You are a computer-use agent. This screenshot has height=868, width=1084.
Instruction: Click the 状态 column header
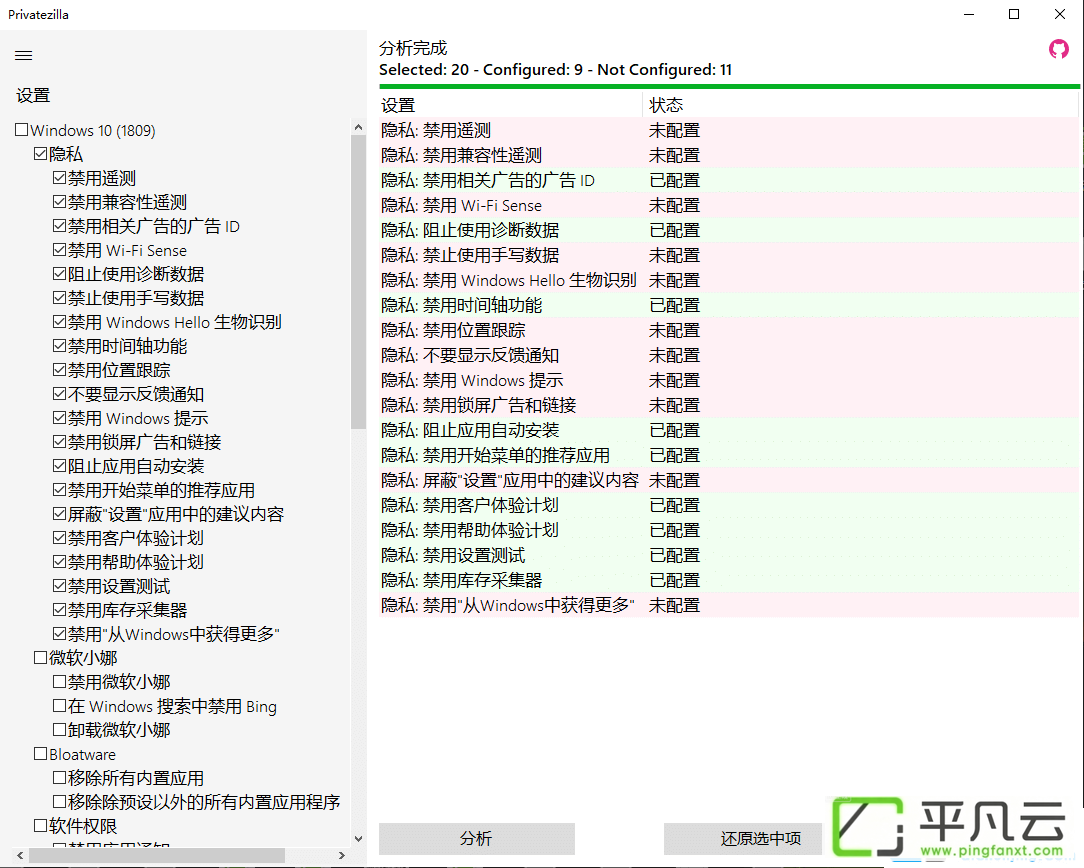860,105
